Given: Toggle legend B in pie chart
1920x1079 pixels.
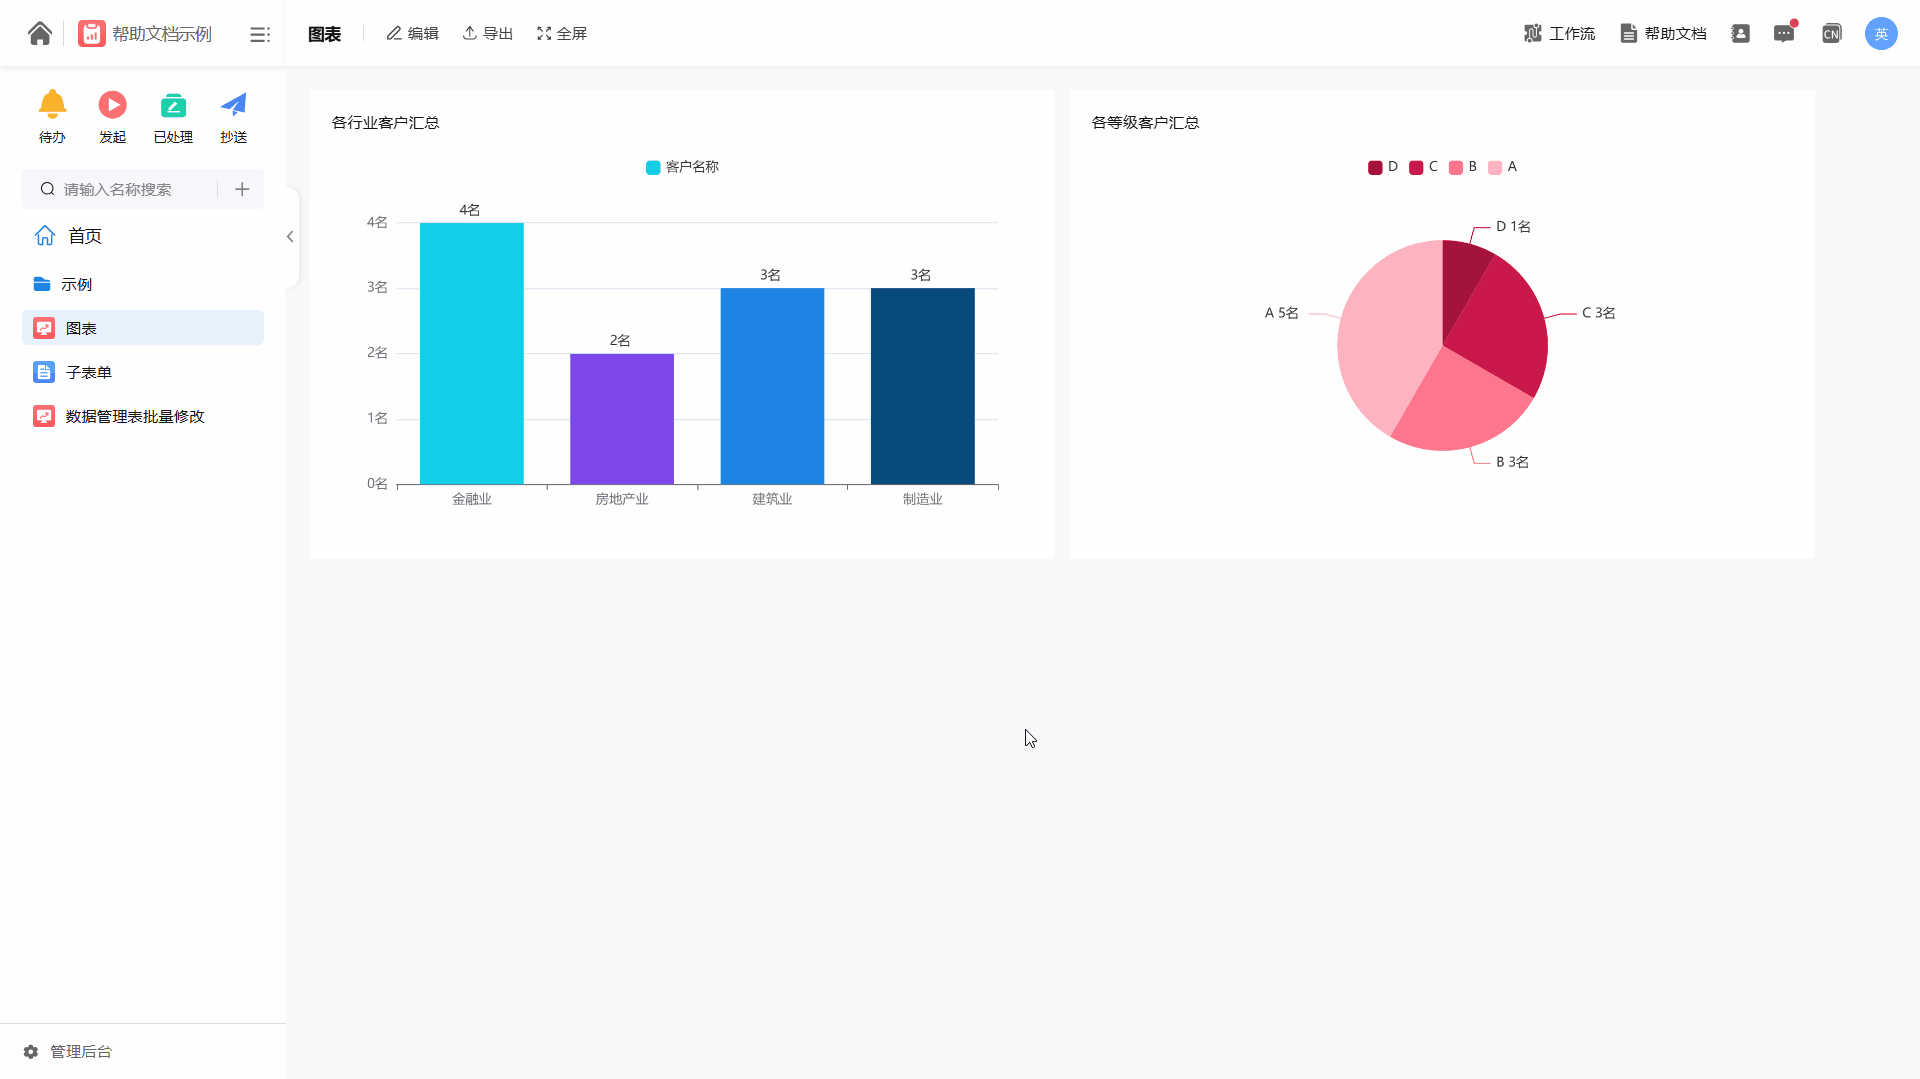Looking at the screenshot, I should point(1463,167).
